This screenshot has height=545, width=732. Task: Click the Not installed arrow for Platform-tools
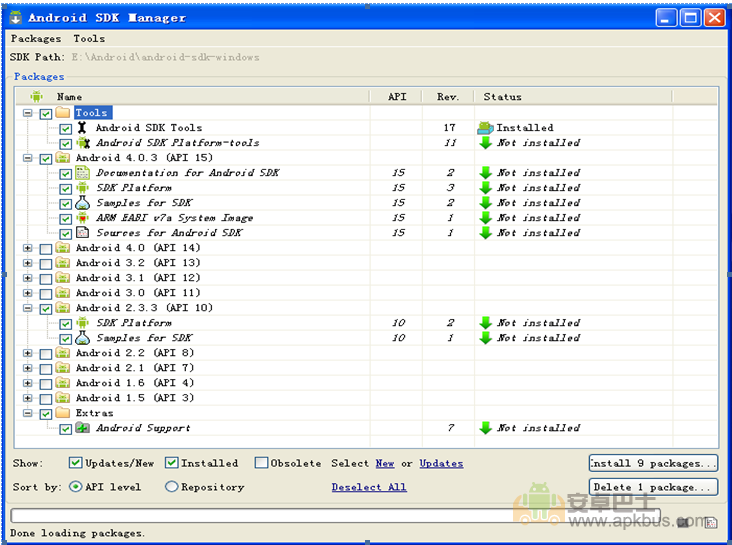tap(486, 142)
